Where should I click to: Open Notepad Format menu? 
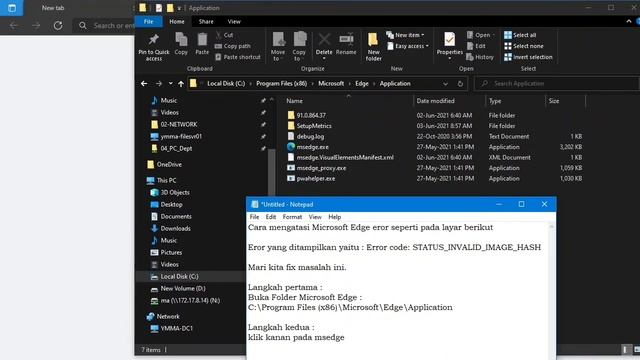pos(292,217)
